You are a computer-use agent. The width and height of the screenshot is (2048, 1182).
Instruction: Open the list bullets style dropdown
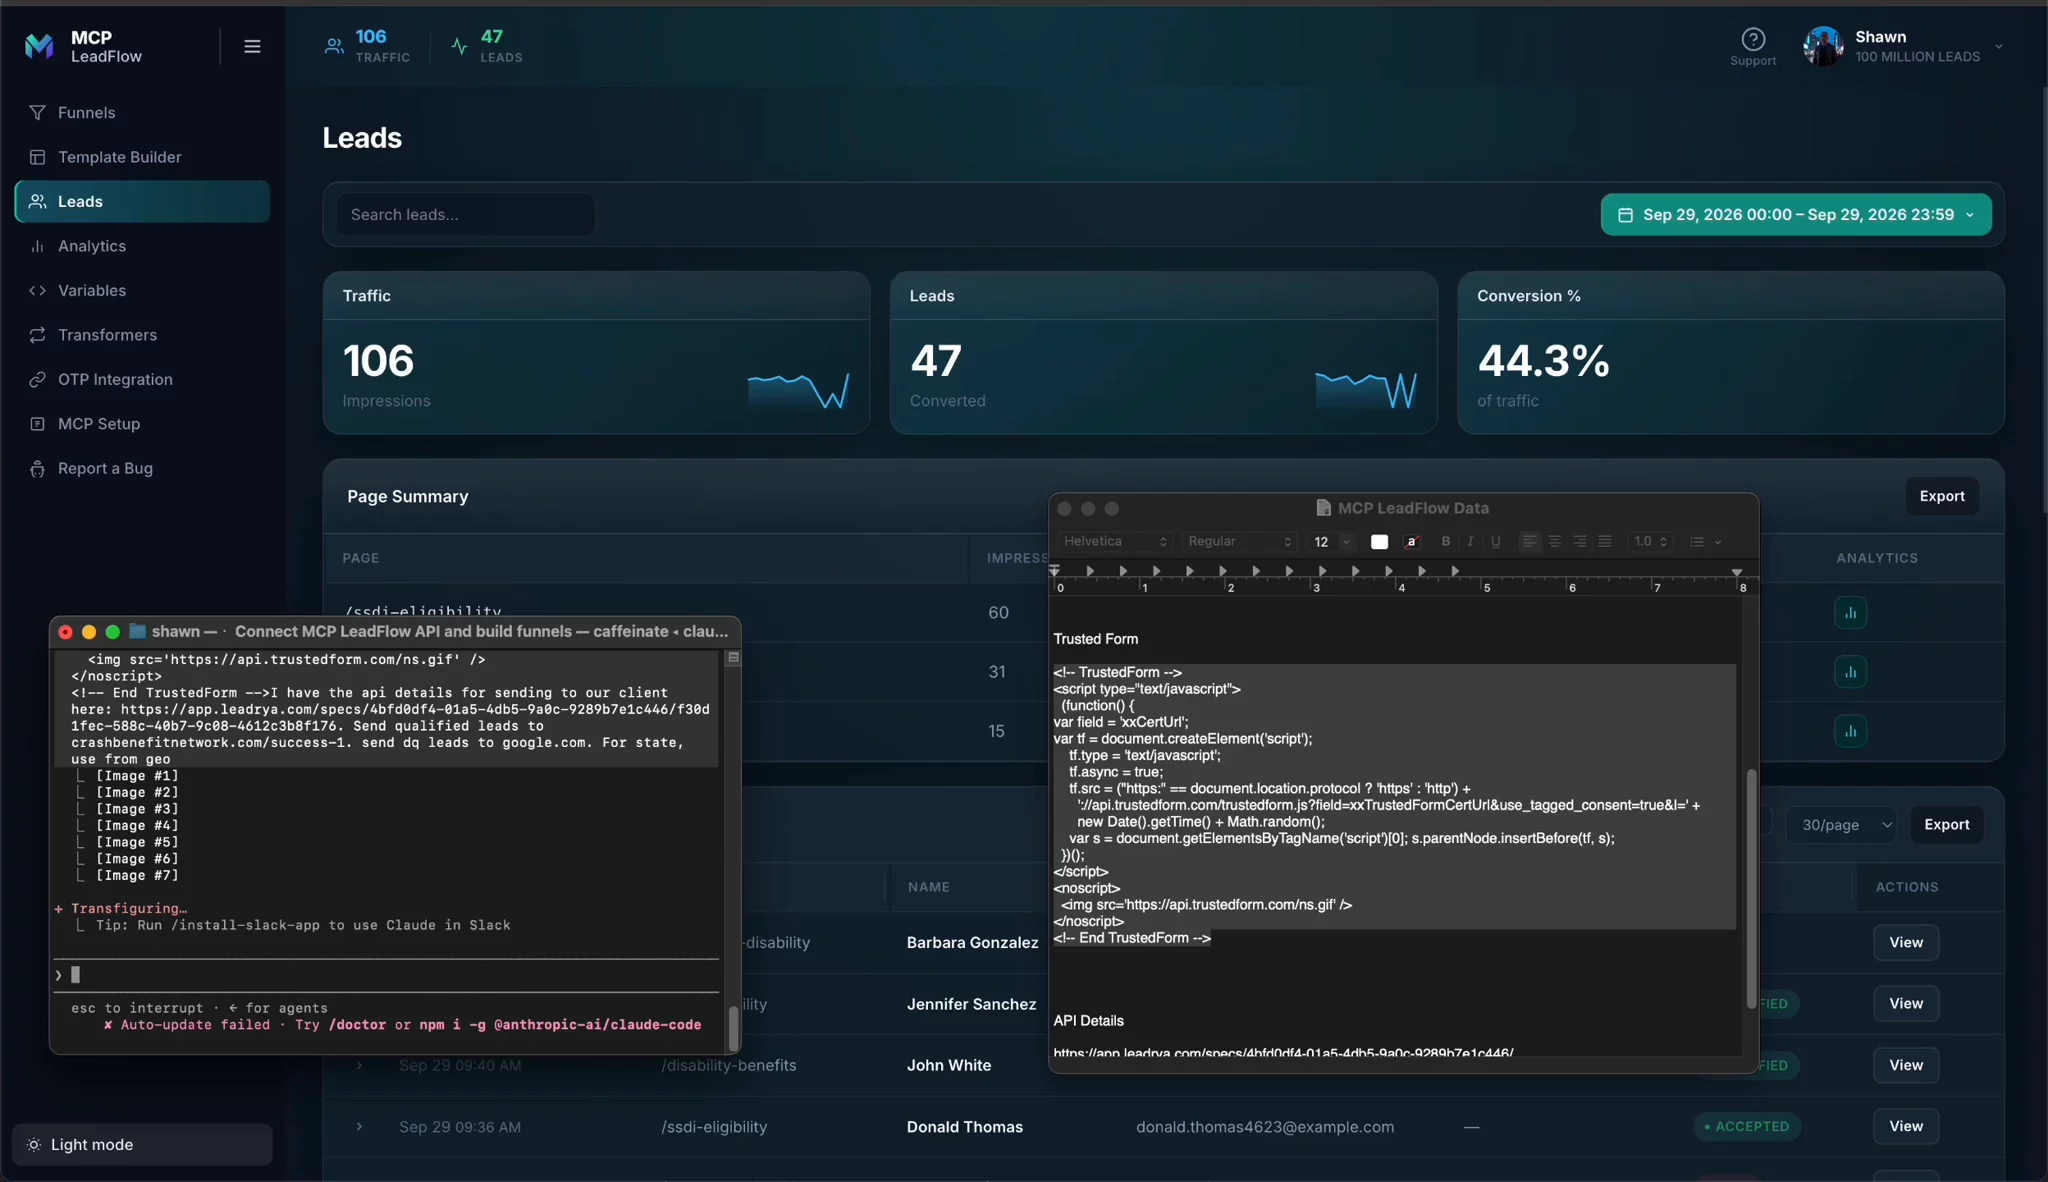tap(1705, 542)
